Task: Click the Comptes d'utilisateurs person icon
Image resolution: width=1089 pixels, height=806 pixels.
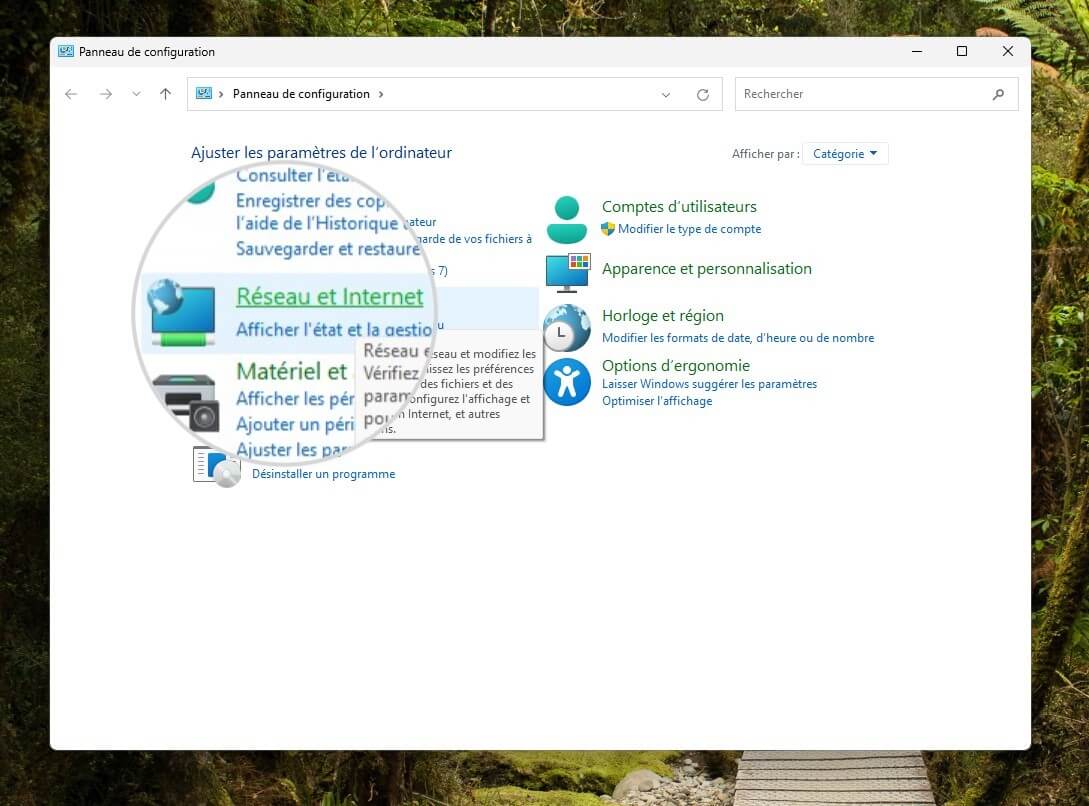Action: click(567, 219)
